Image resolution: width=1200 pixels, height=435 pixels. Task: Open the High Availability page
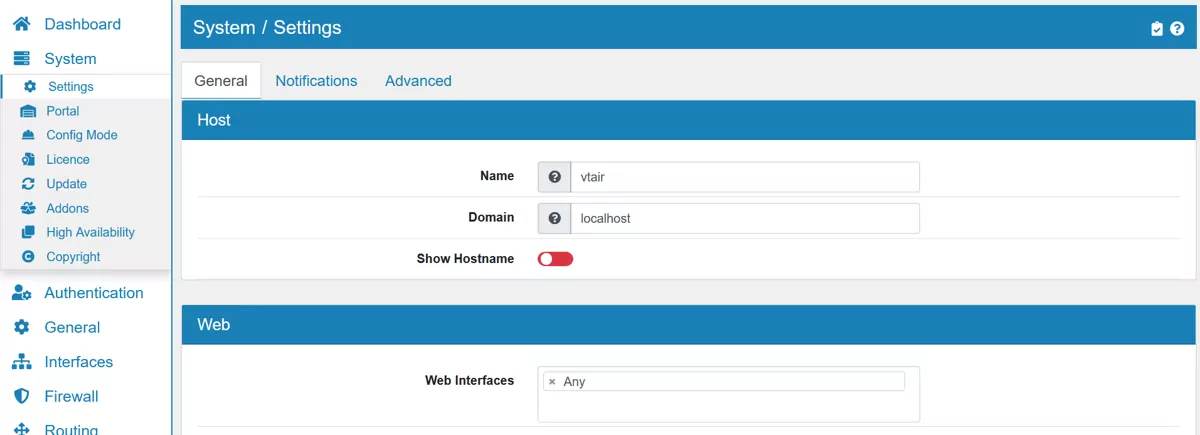tap(90, 232)
